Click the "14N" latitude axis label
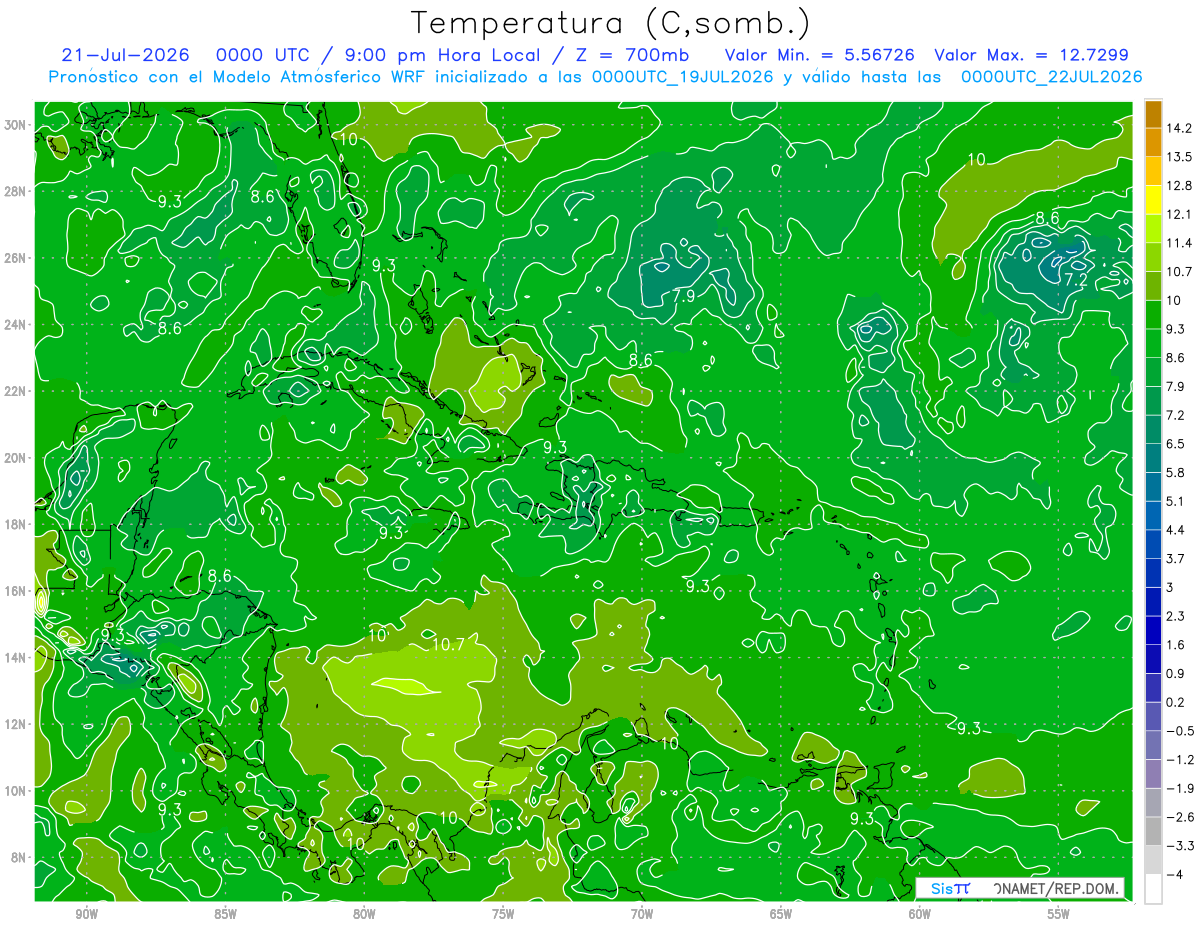 click(x=17, y=657)
